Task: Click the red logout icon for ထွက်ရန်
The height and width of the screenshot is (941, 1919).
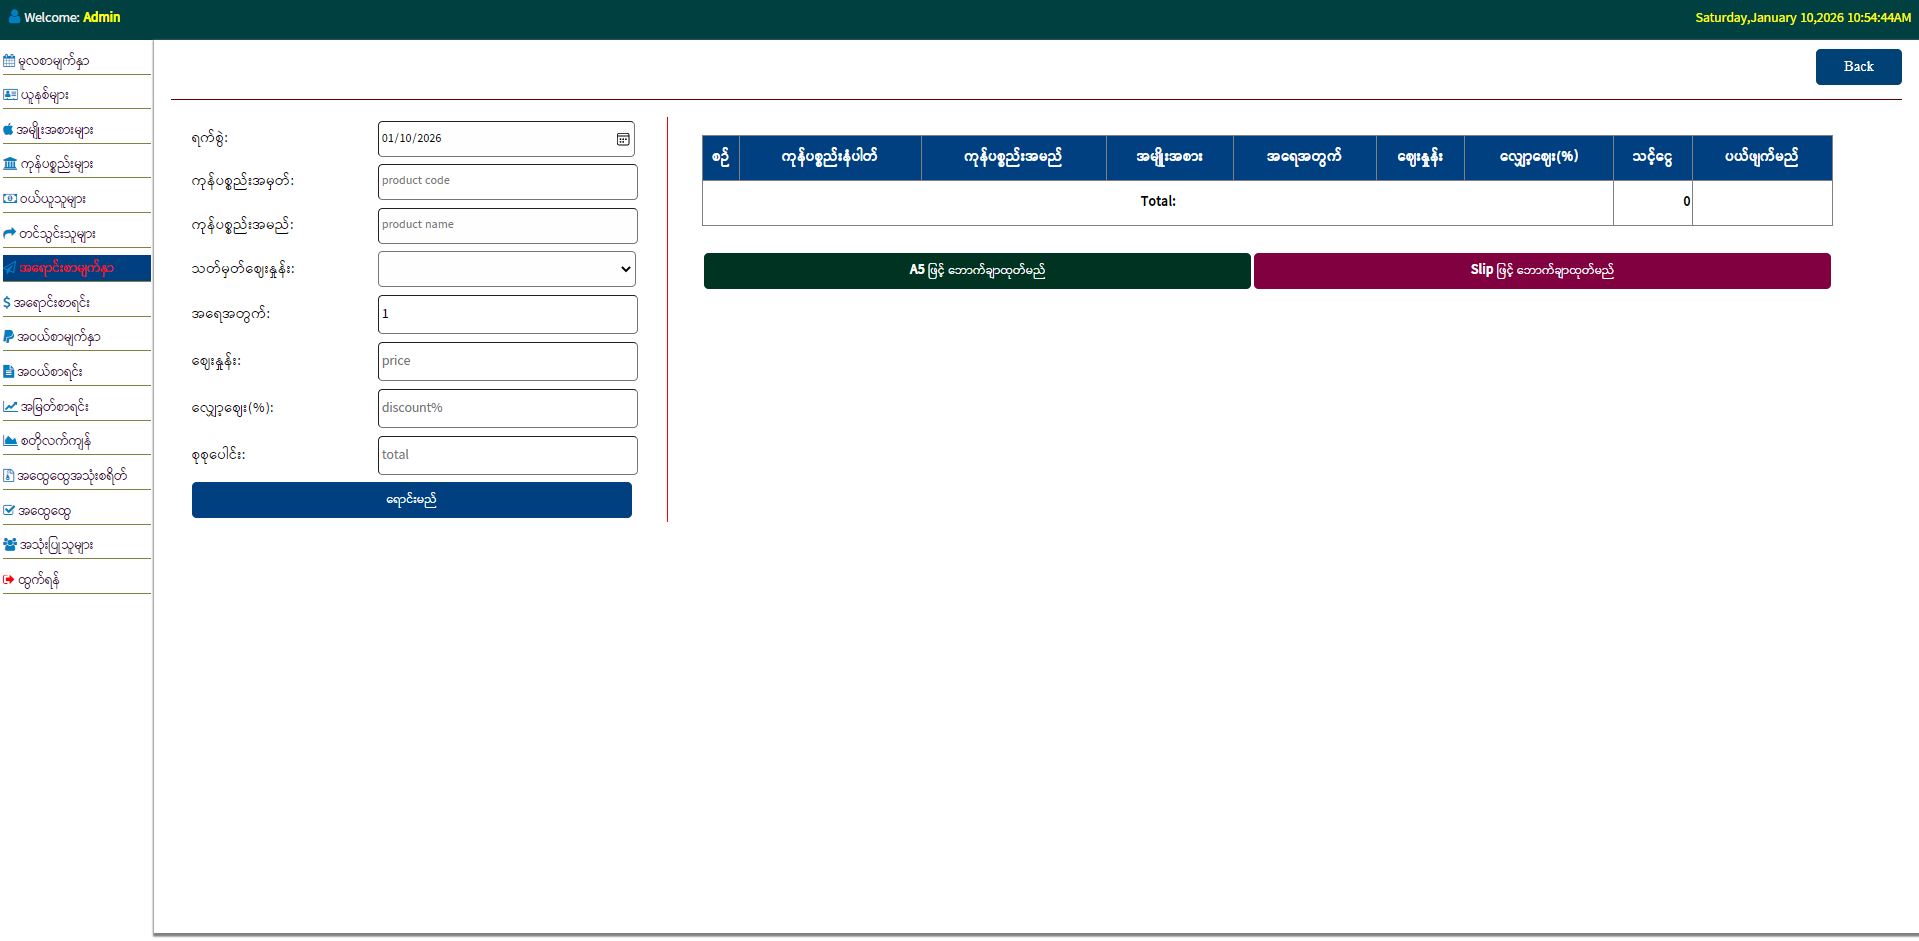Action: [x=9, y=579]
